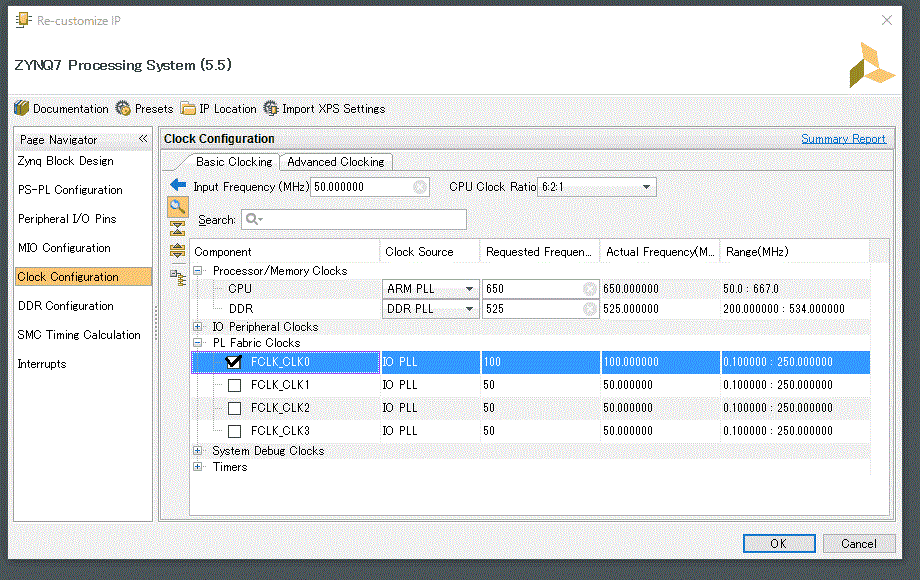
Task: Open CPU clock source ARM PLL dropdown
Action: point(469,289)
